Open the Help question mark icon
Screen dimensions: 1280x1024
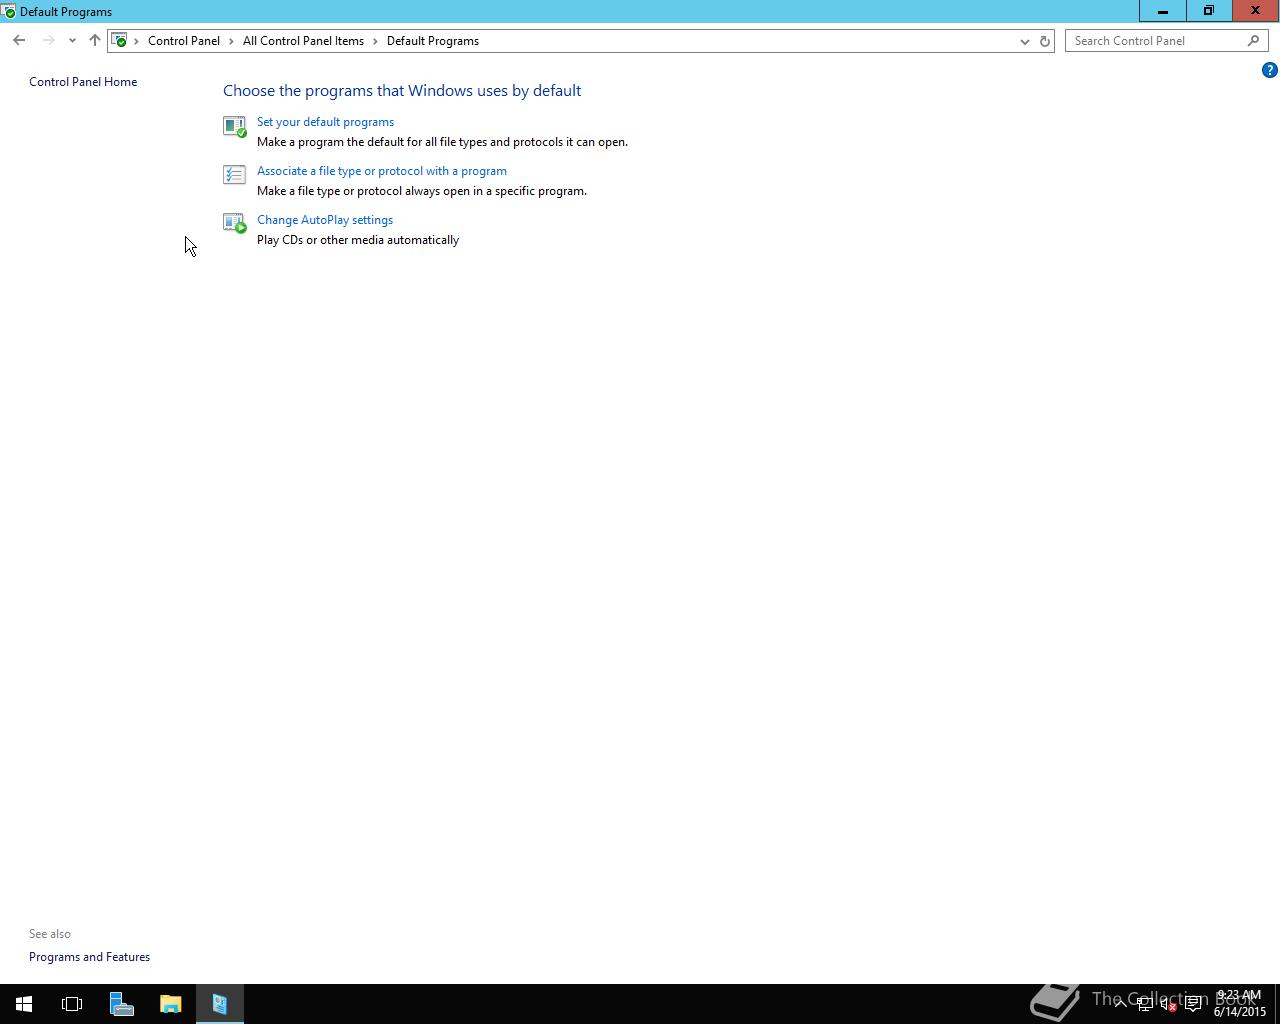tap(1269, 70)
